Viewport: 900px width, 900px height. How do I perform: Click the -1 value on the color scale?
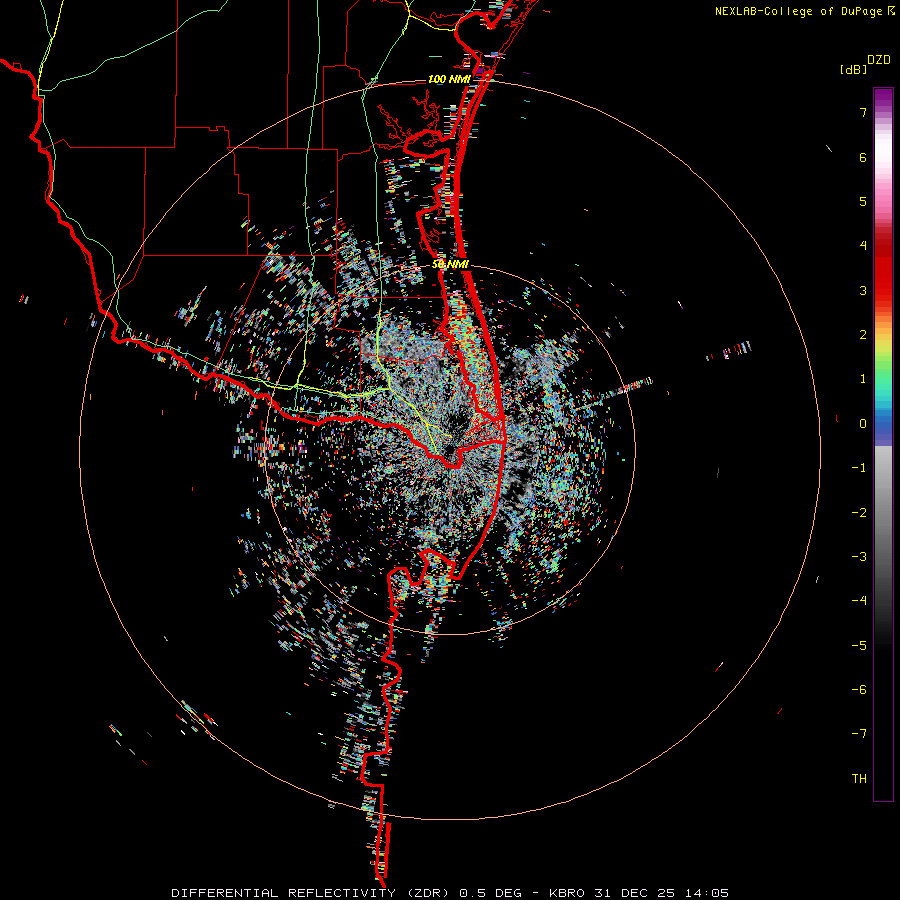859,468
